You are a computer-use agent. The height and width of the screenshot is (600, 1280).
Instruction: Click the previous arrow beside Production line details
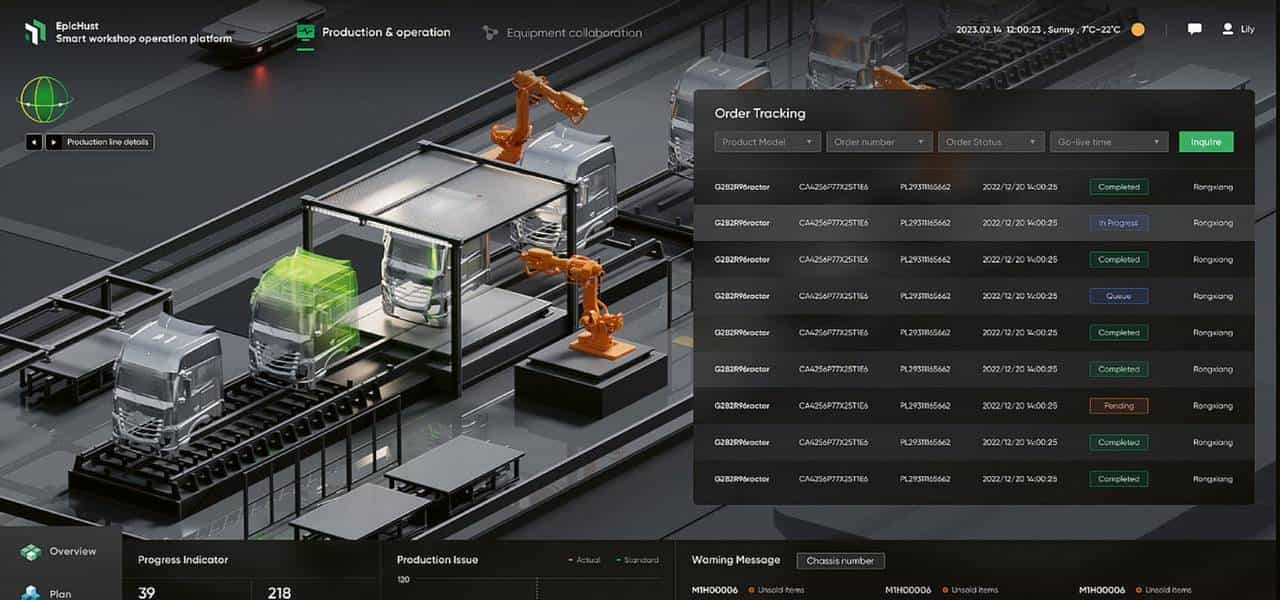click(x=34, y=142)
